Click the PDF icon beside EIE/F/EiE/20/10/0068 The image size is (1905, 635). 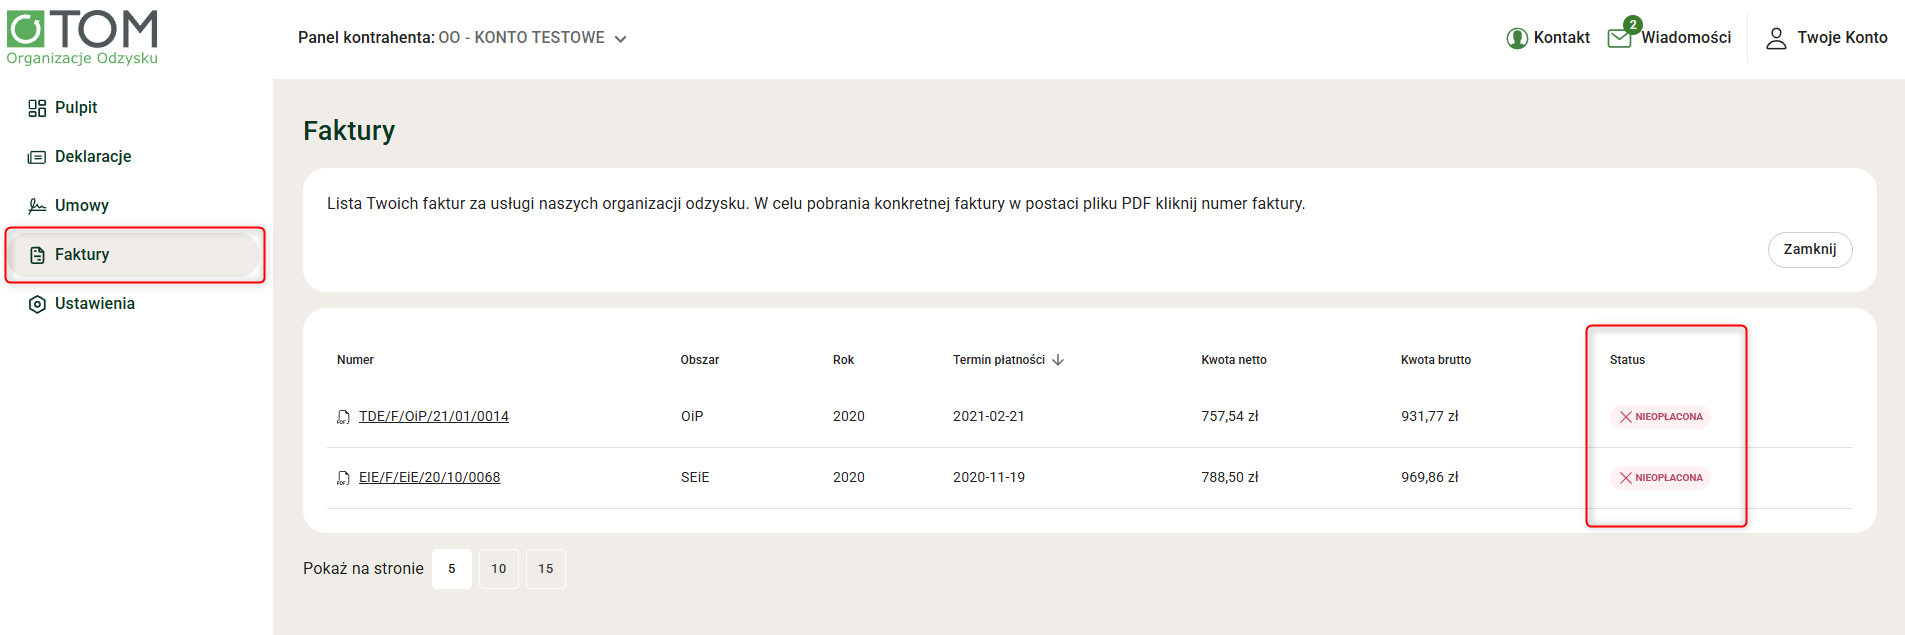(x=343, y=478)
